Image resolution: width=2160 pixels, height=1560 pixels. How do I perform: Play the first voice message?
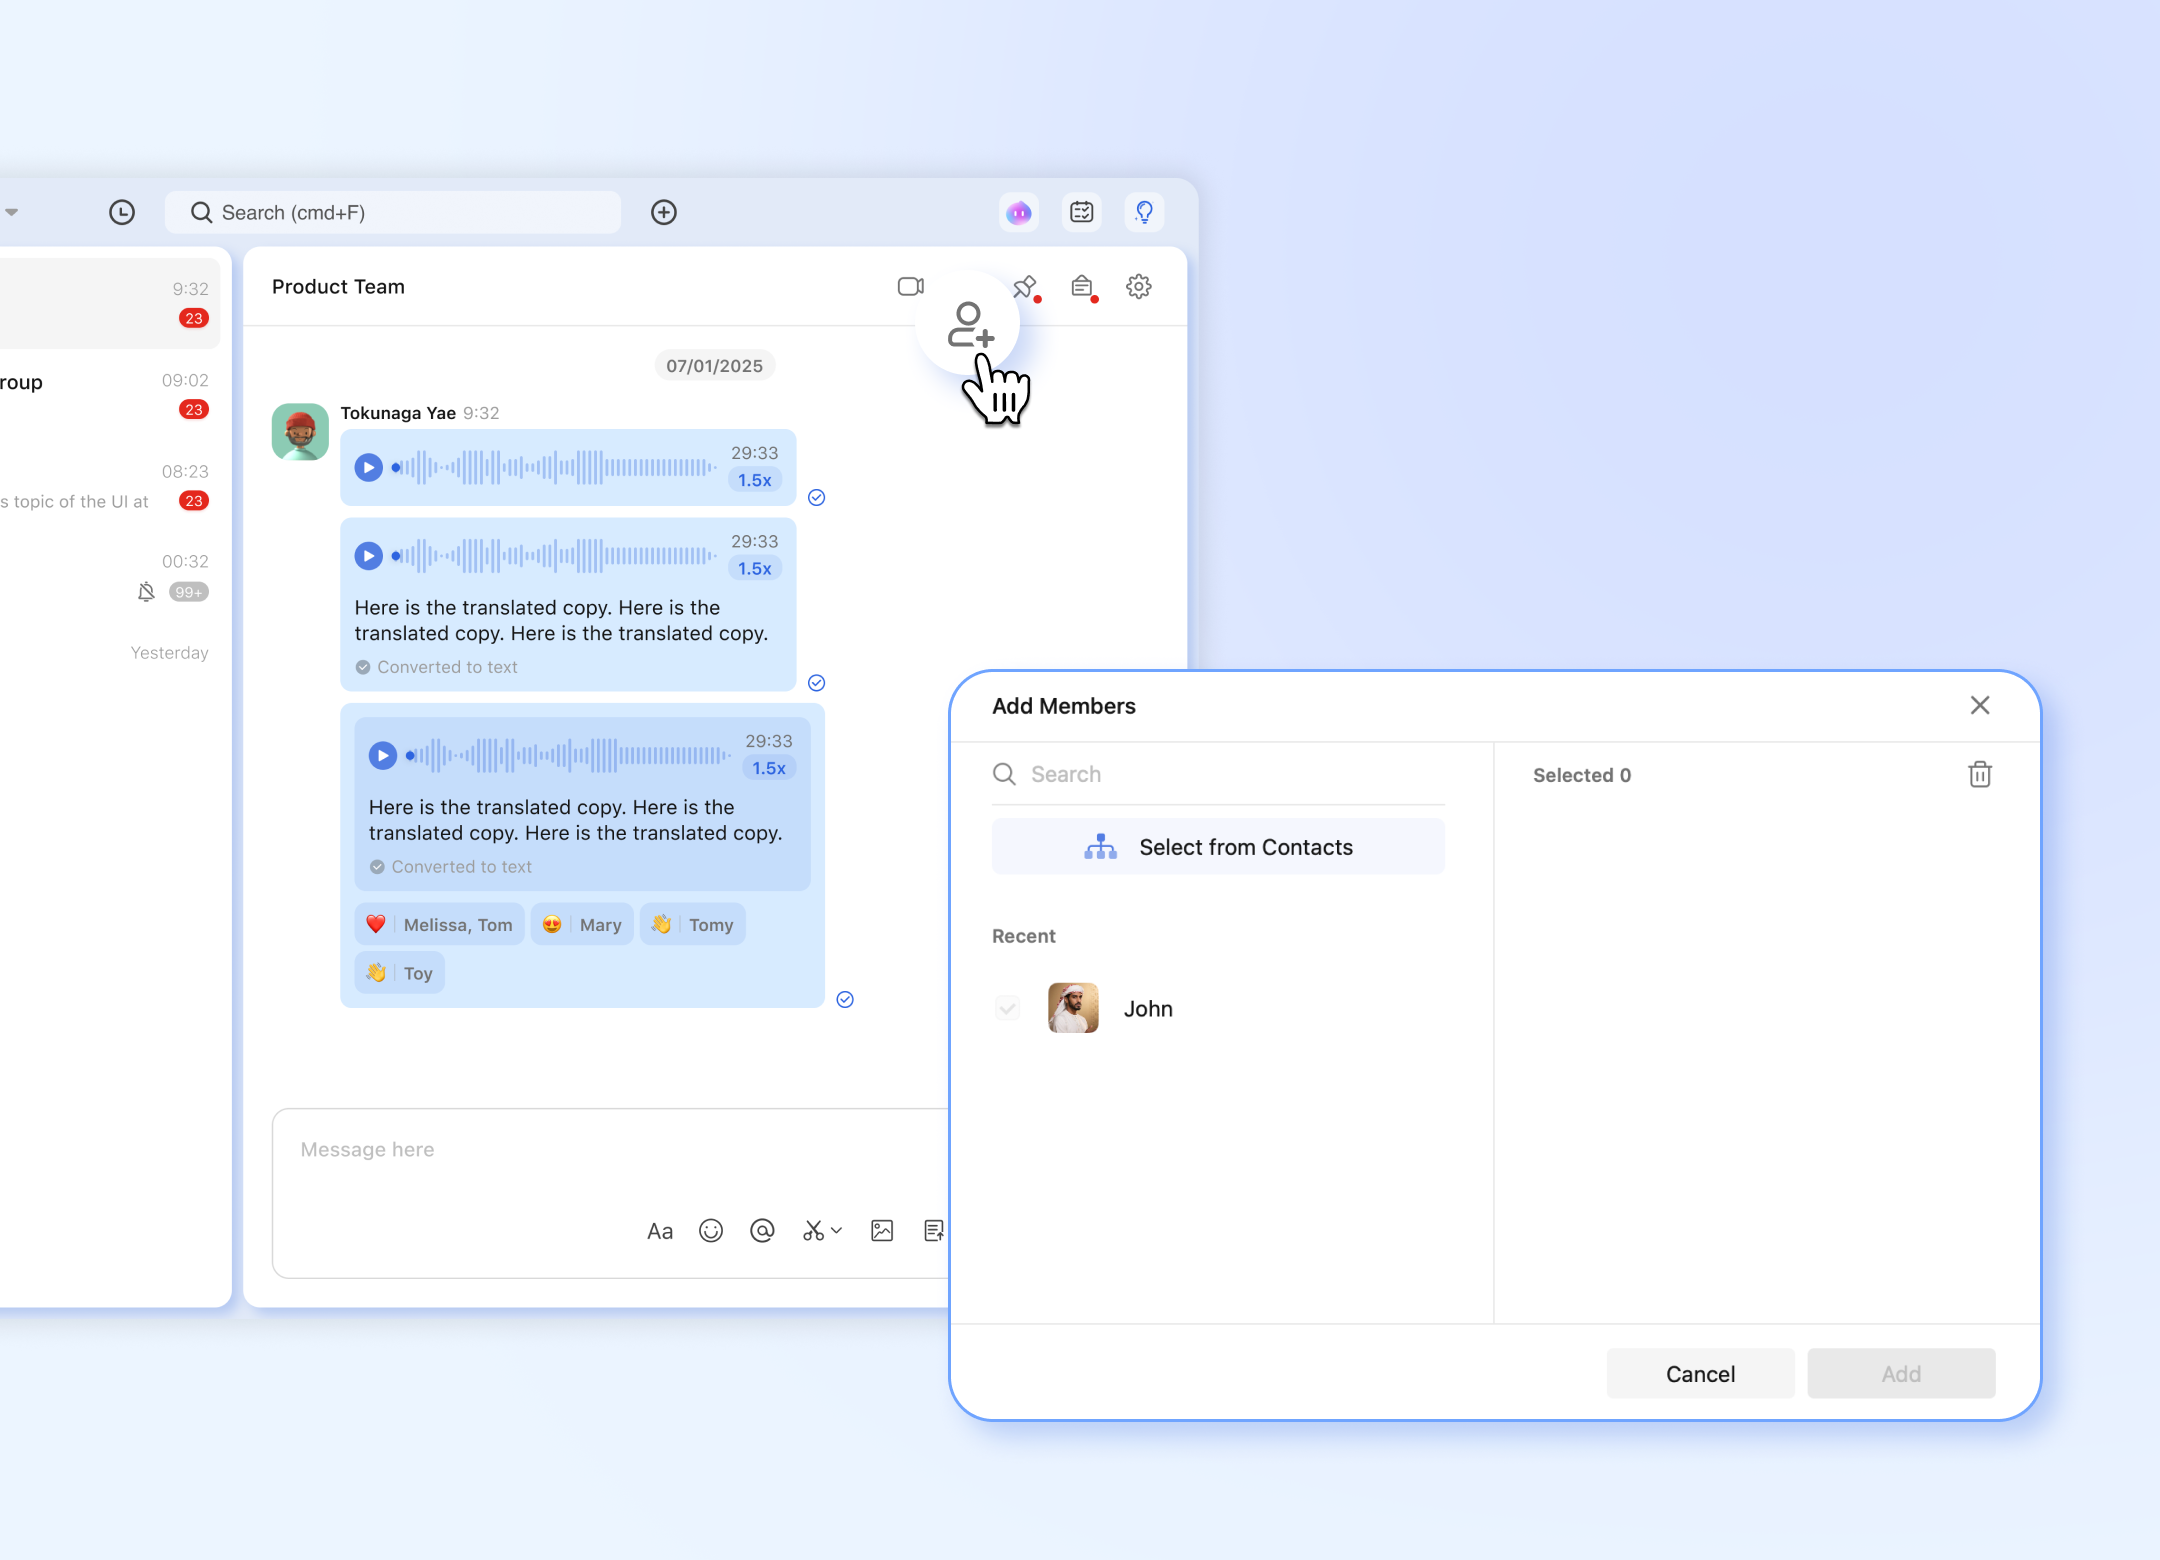(369, 467)
